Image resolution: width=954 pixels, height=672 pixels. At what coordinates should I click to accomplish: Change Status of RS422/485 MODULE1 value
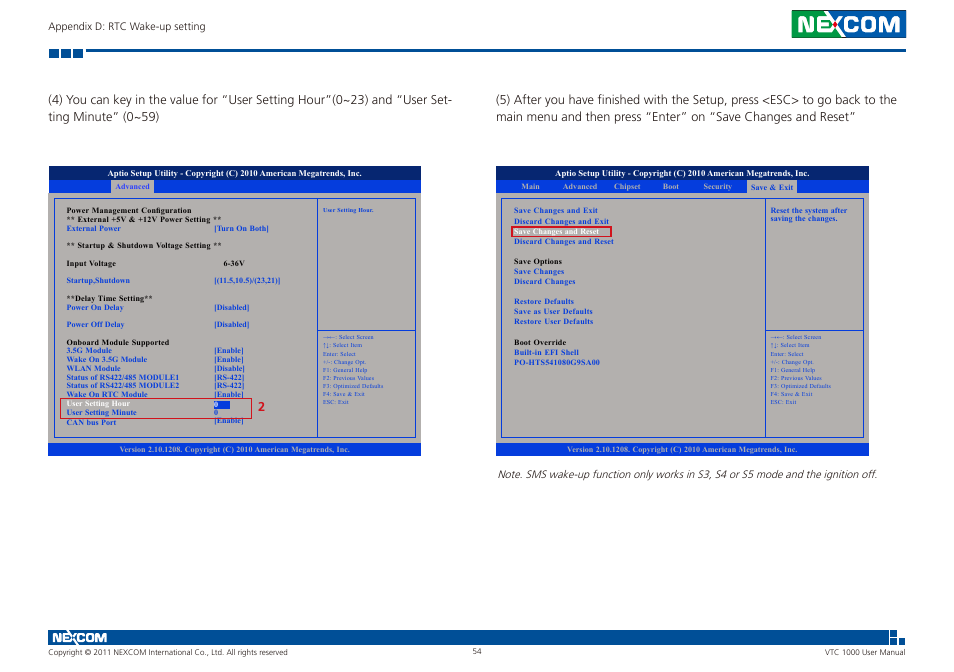pyautogui.click(x=229, y=377)
